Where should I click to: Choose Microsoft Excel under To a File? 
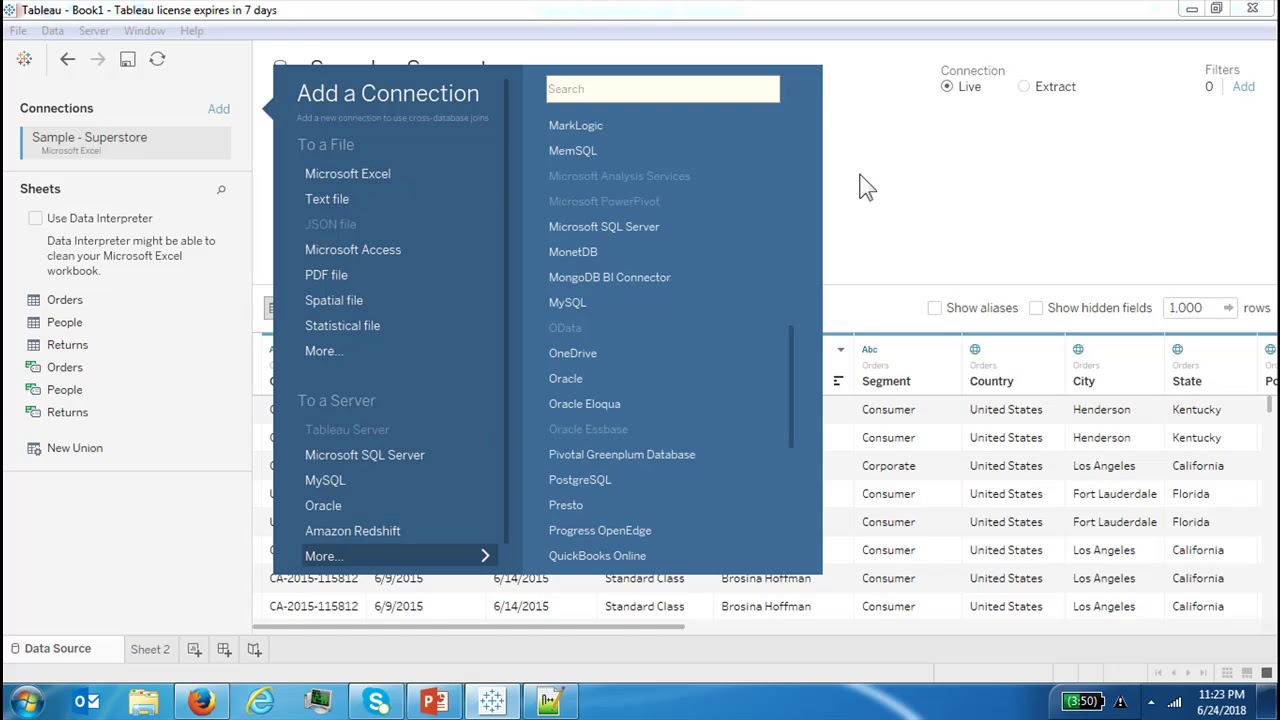click(x=347, y=174)
